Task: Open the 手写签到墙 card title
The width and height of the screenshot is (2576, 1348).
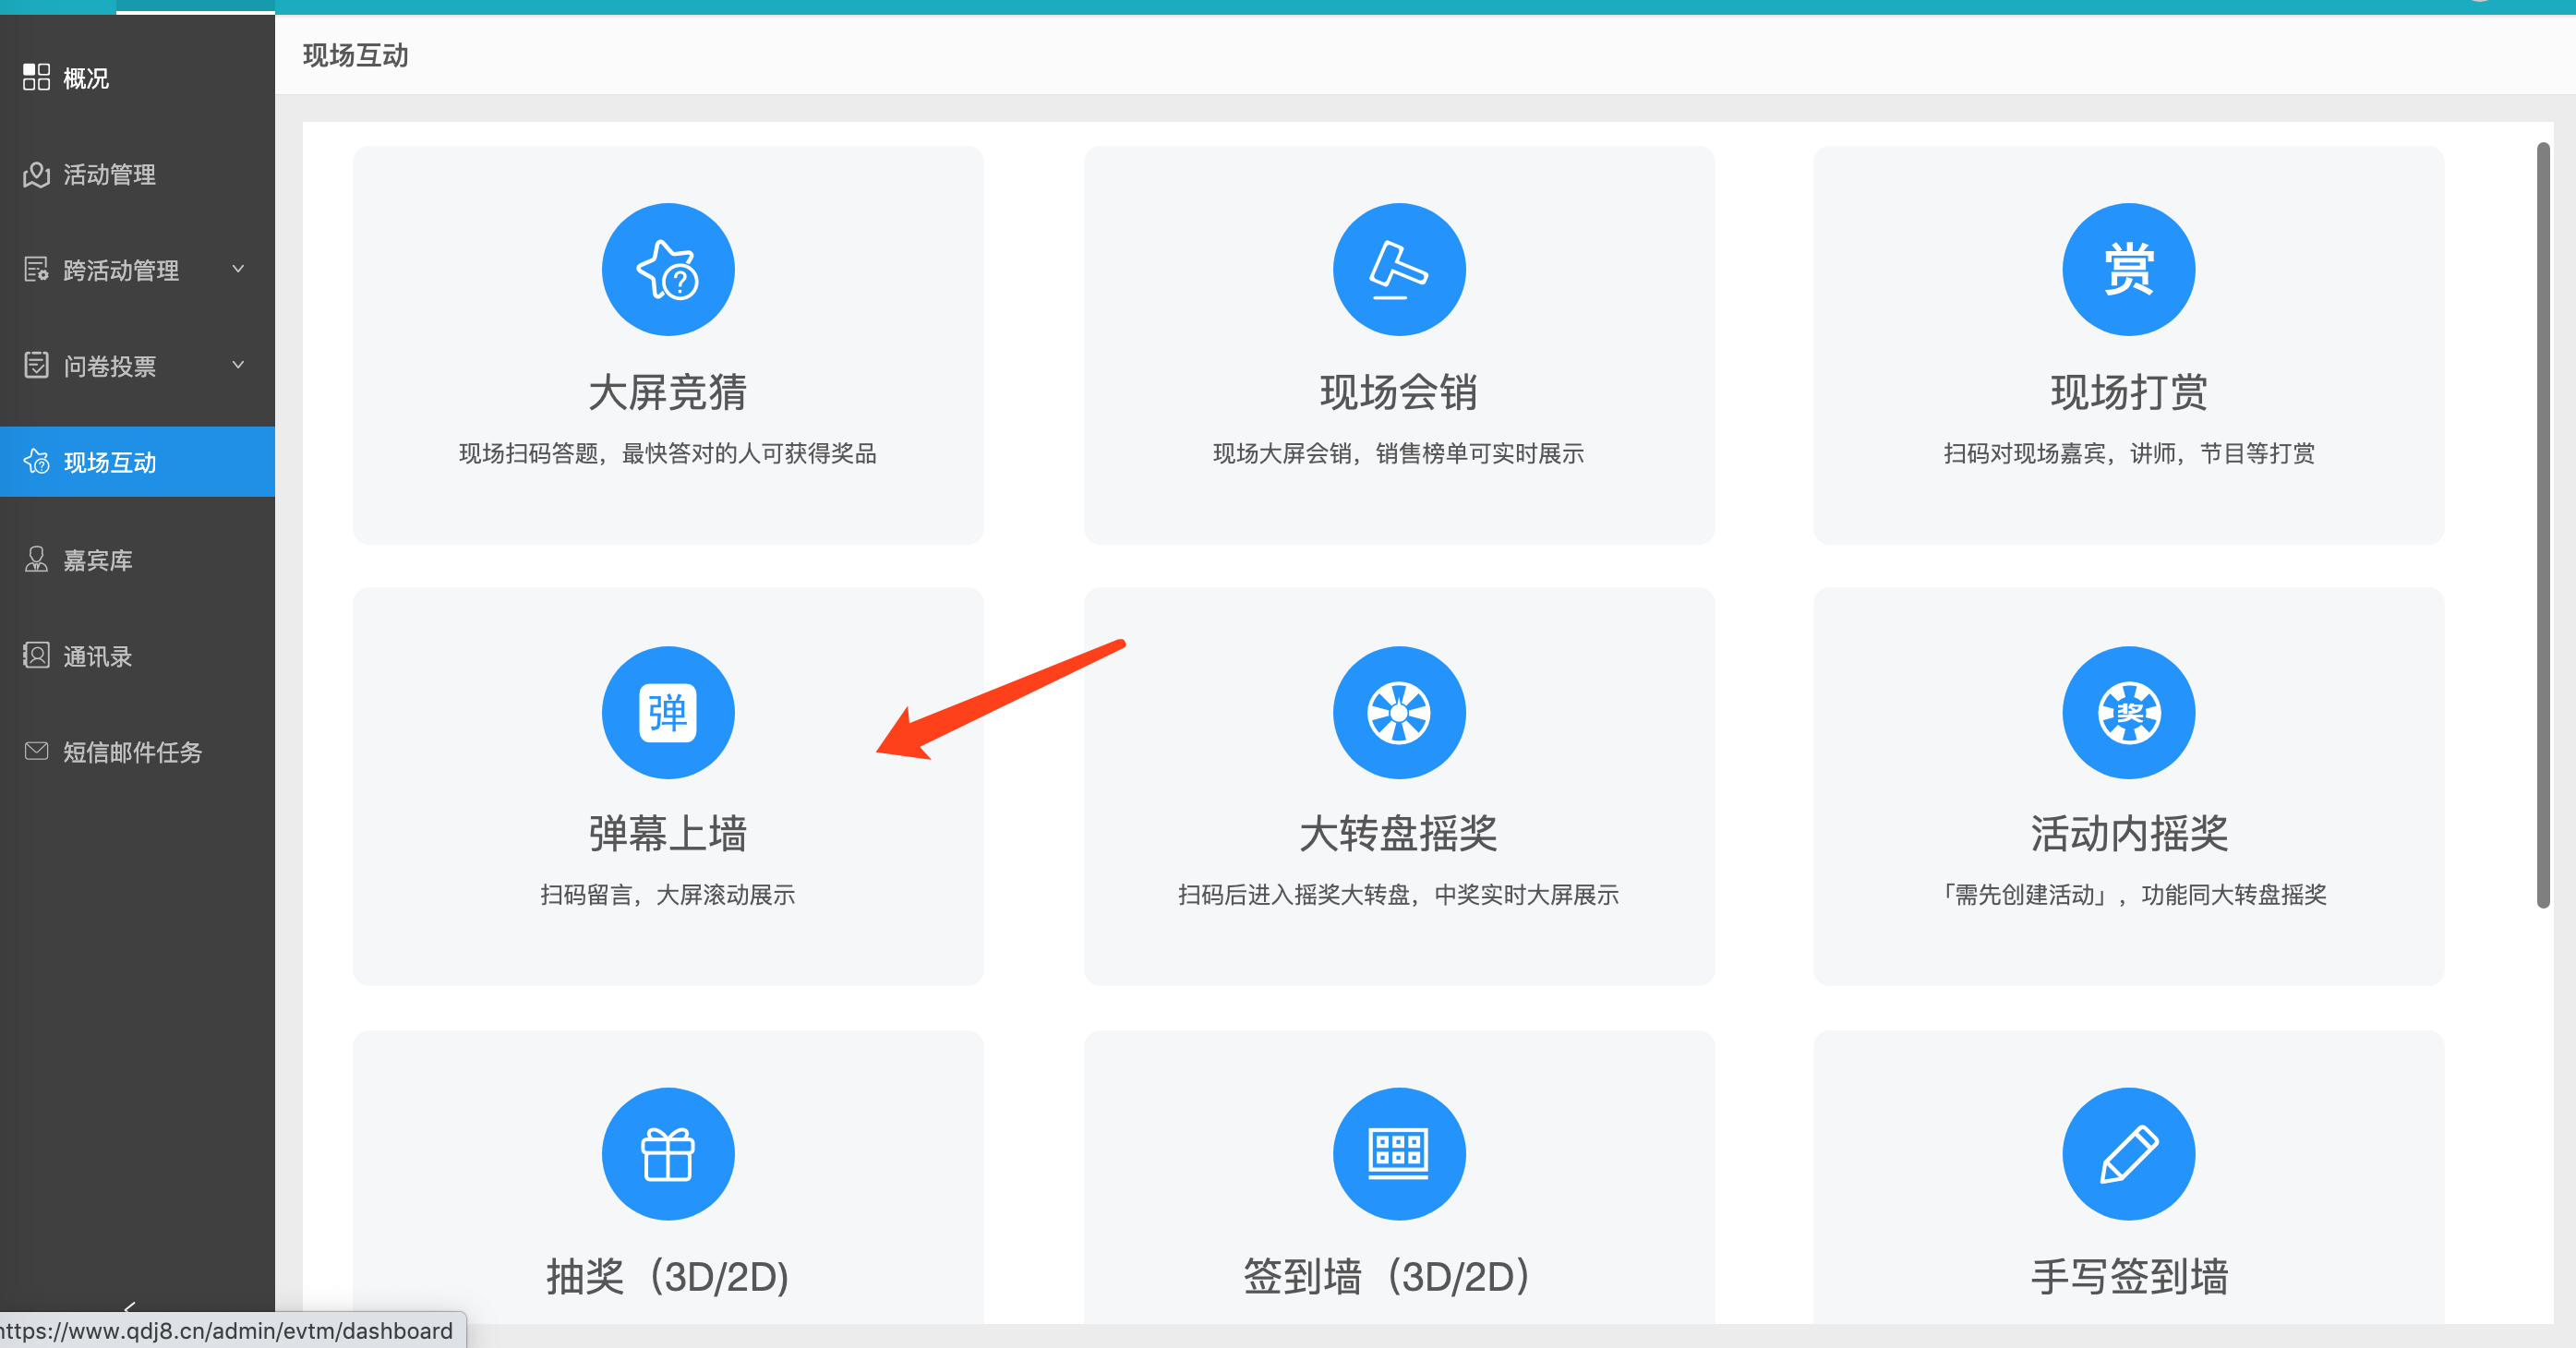Action: pyautogui.click(x=2129, y=1277)
